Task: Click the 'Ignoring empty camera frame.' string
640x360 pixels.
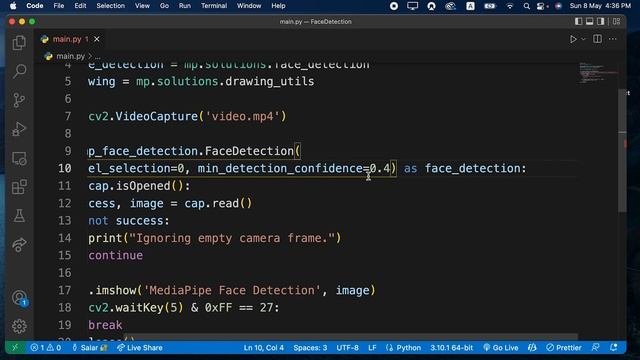Action: click(231, 238)
